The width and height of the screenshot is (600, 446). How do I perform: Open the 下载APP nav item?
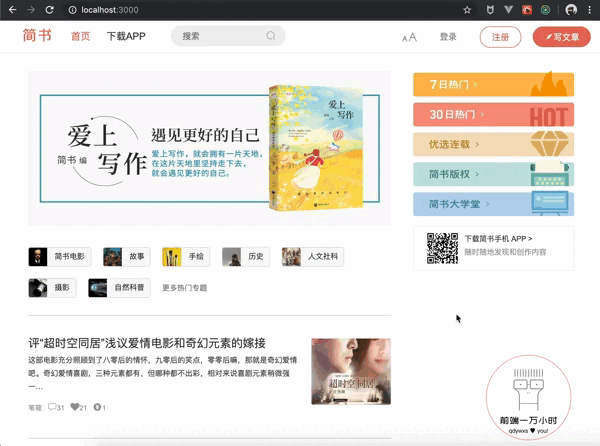point(126,36)
